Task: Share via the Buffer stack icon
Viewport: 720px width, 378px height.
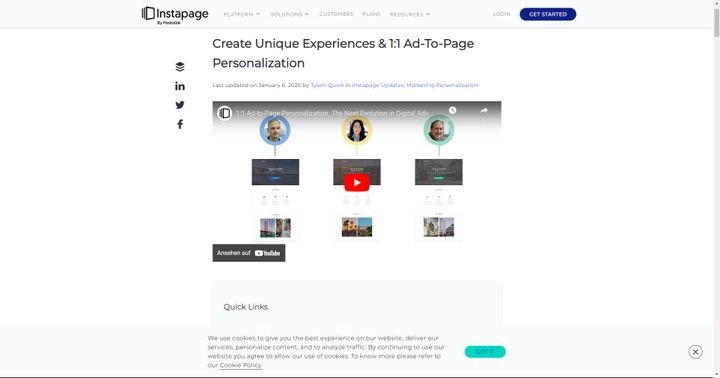Action: coord(180,67)
